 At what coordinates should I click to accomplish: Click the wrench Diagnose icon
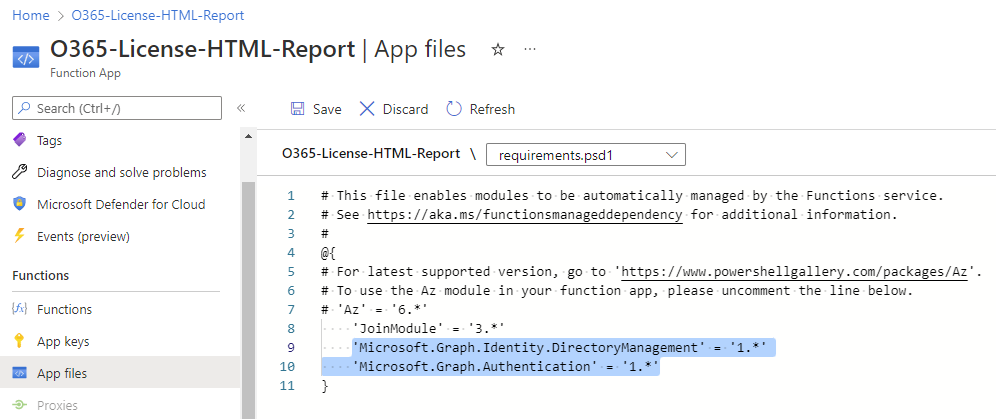tap(20, 172)
